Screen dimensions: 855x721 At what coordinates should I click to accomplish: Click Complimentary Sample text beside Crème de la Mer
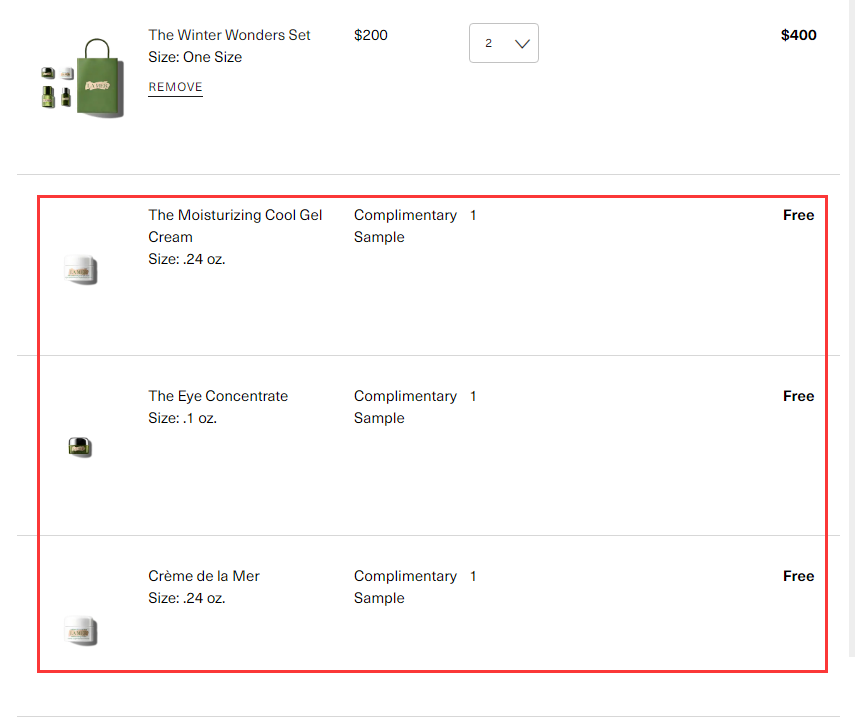click(404, 587)
